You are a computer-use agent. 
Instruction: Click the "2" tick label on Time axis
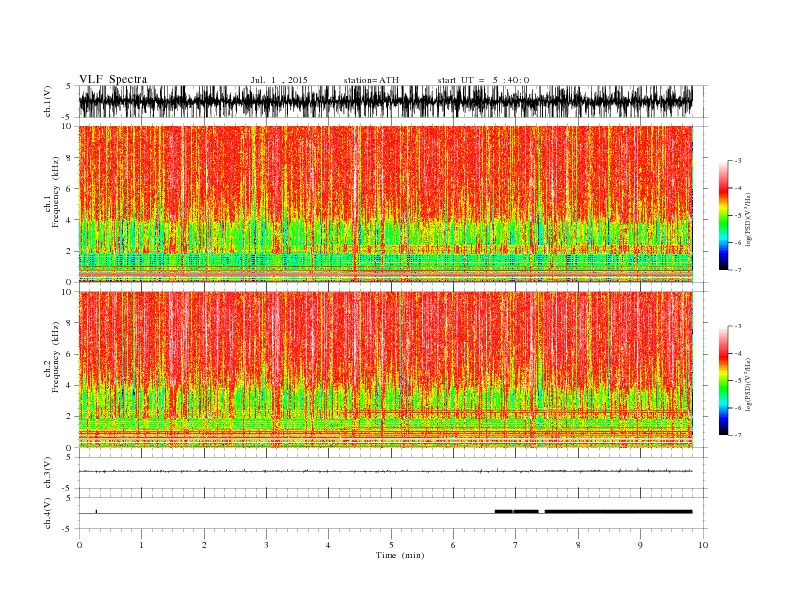204,545
